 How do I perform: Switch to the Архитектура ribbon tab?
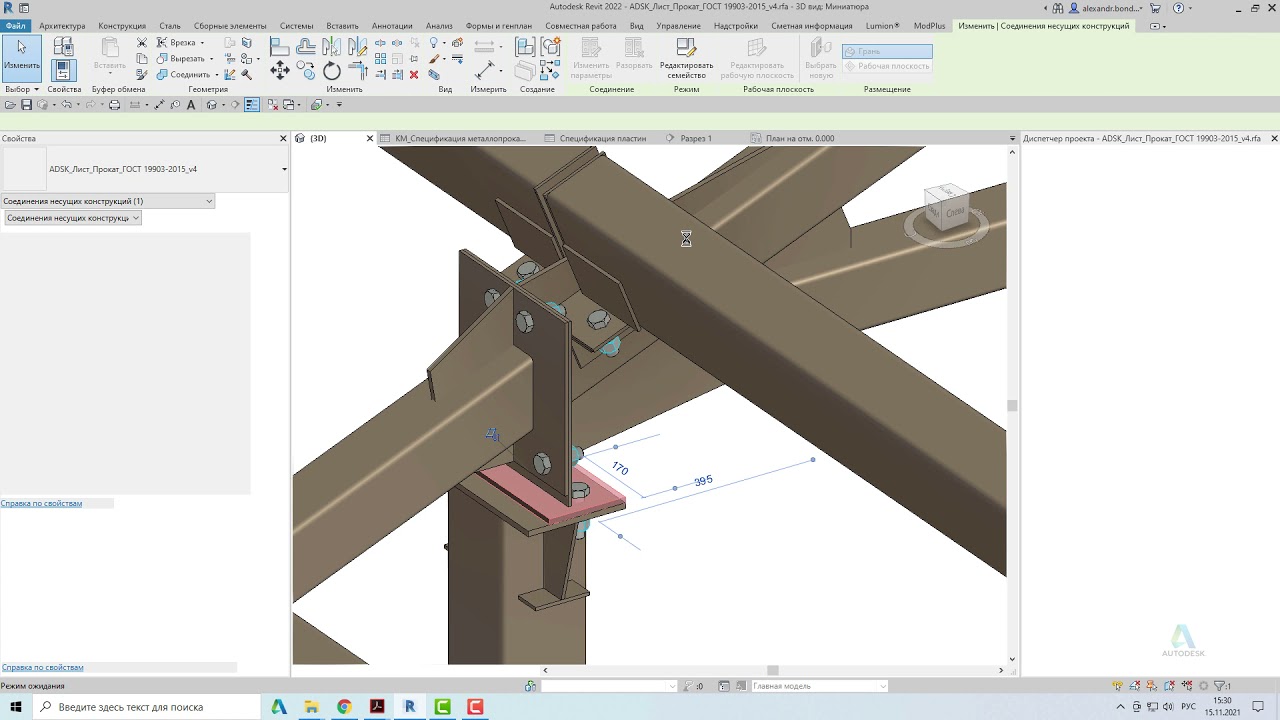[x=62, y=26]
